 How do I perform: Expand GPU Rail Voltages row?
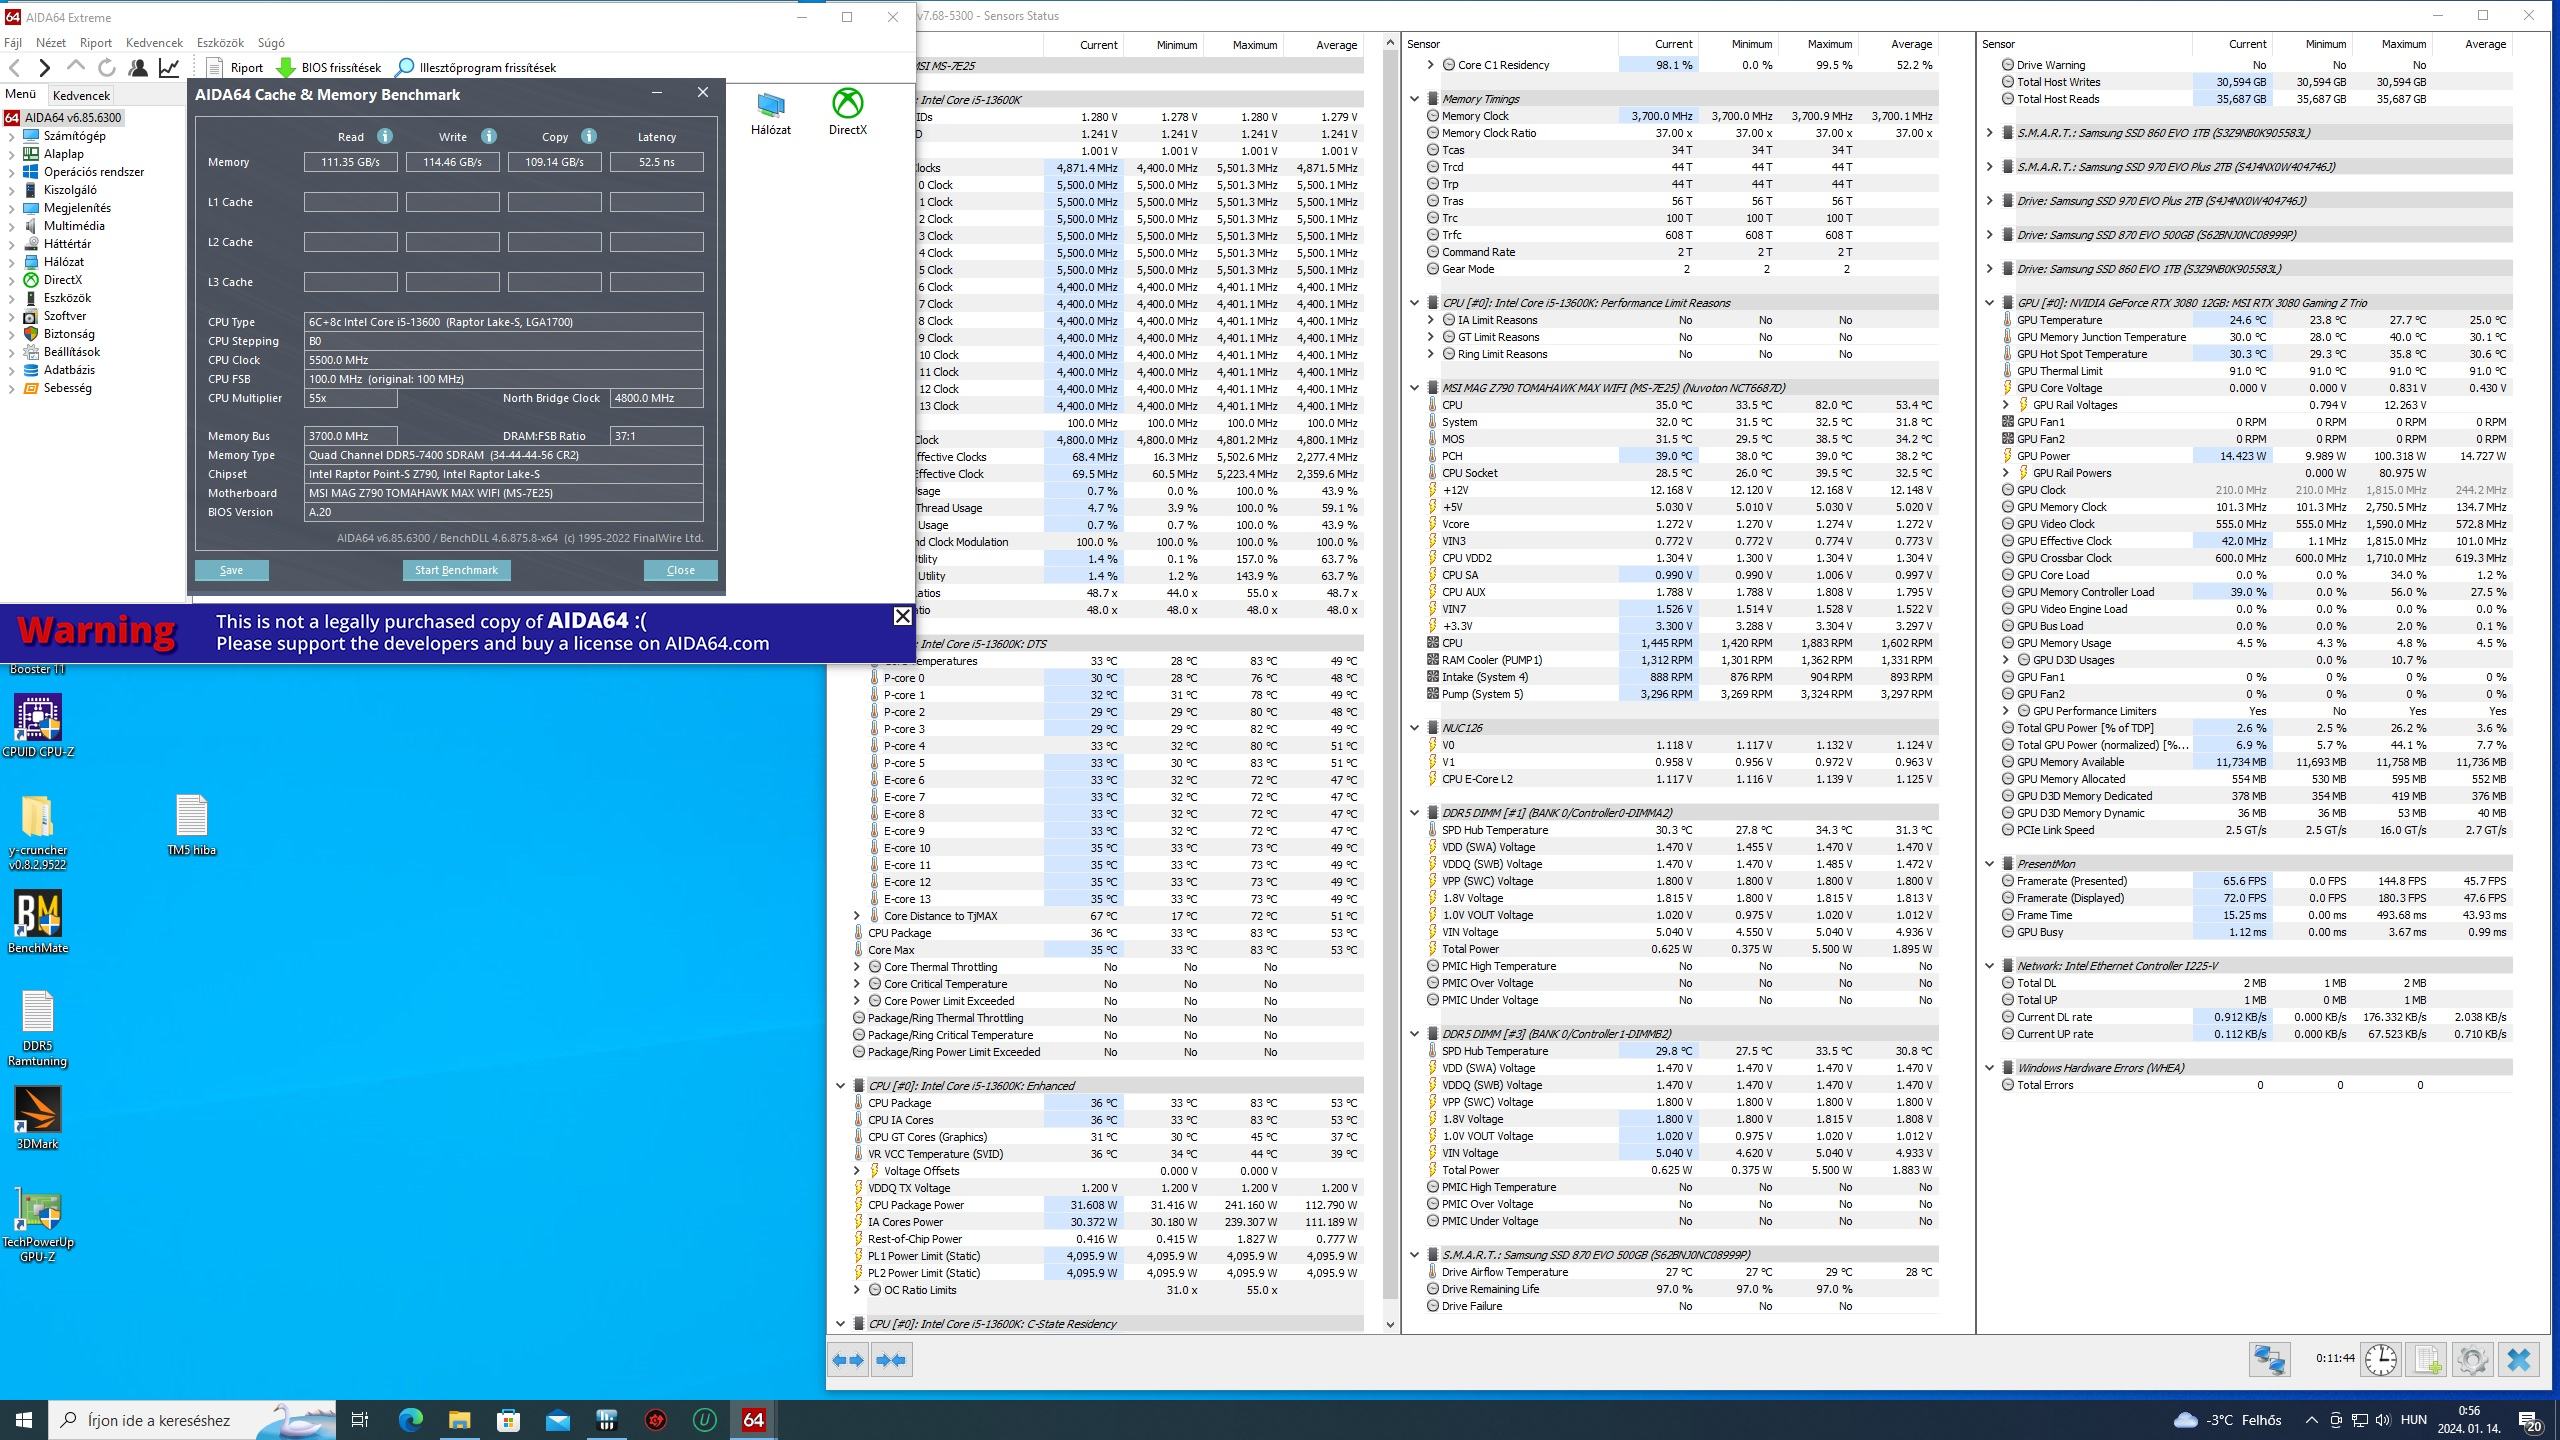[x=2004, y=405]
